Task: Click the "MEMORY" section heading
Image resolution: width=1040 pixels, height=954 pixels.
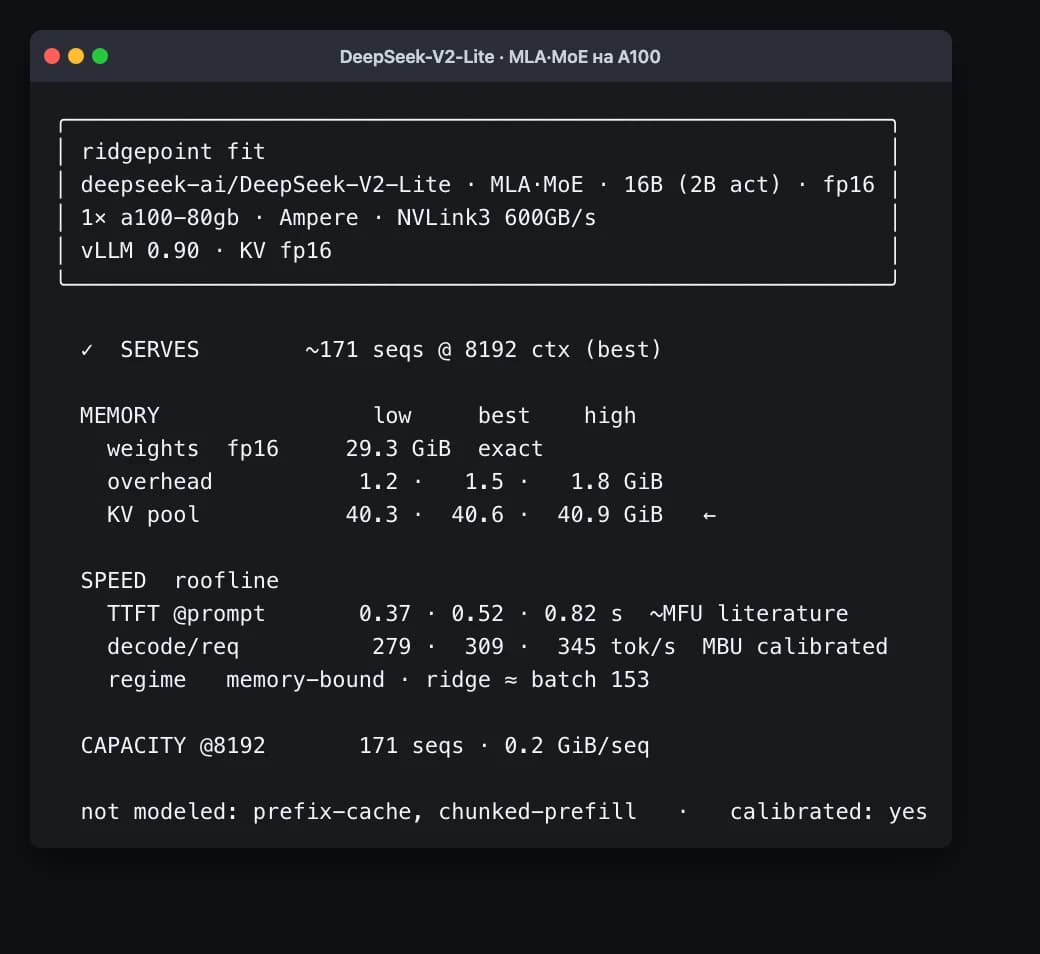Action: pos(120,416)
